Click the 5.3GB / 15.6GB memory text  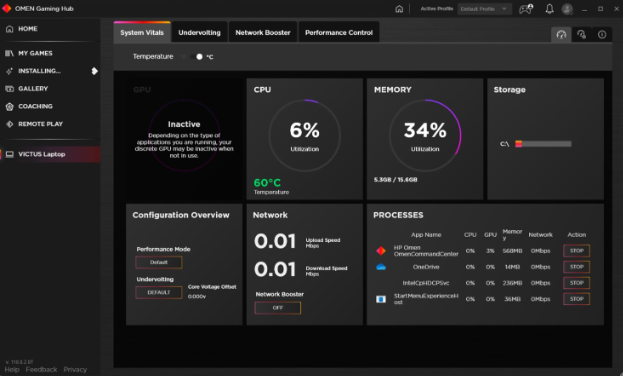pos(396,180)
